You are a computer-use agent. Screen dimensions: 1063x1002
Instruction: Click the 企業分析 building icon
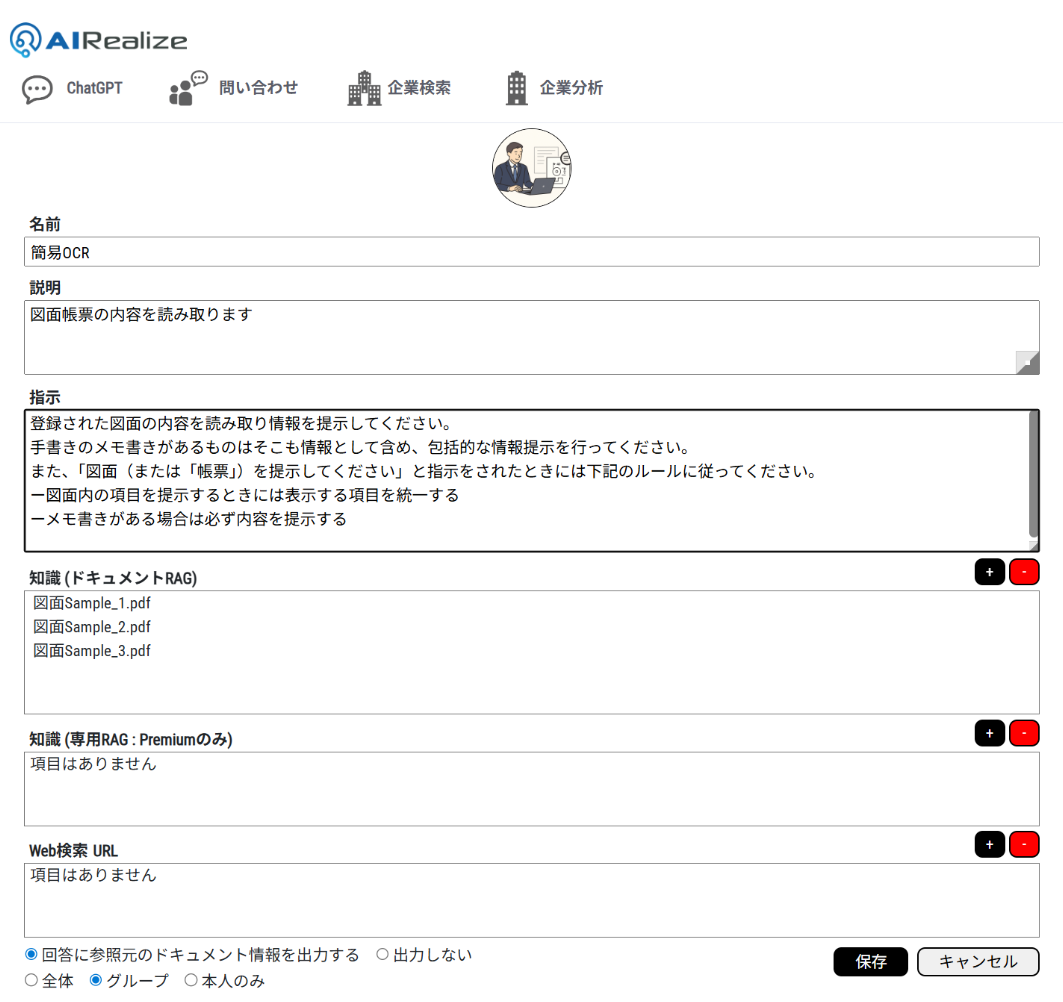(516, 89)
